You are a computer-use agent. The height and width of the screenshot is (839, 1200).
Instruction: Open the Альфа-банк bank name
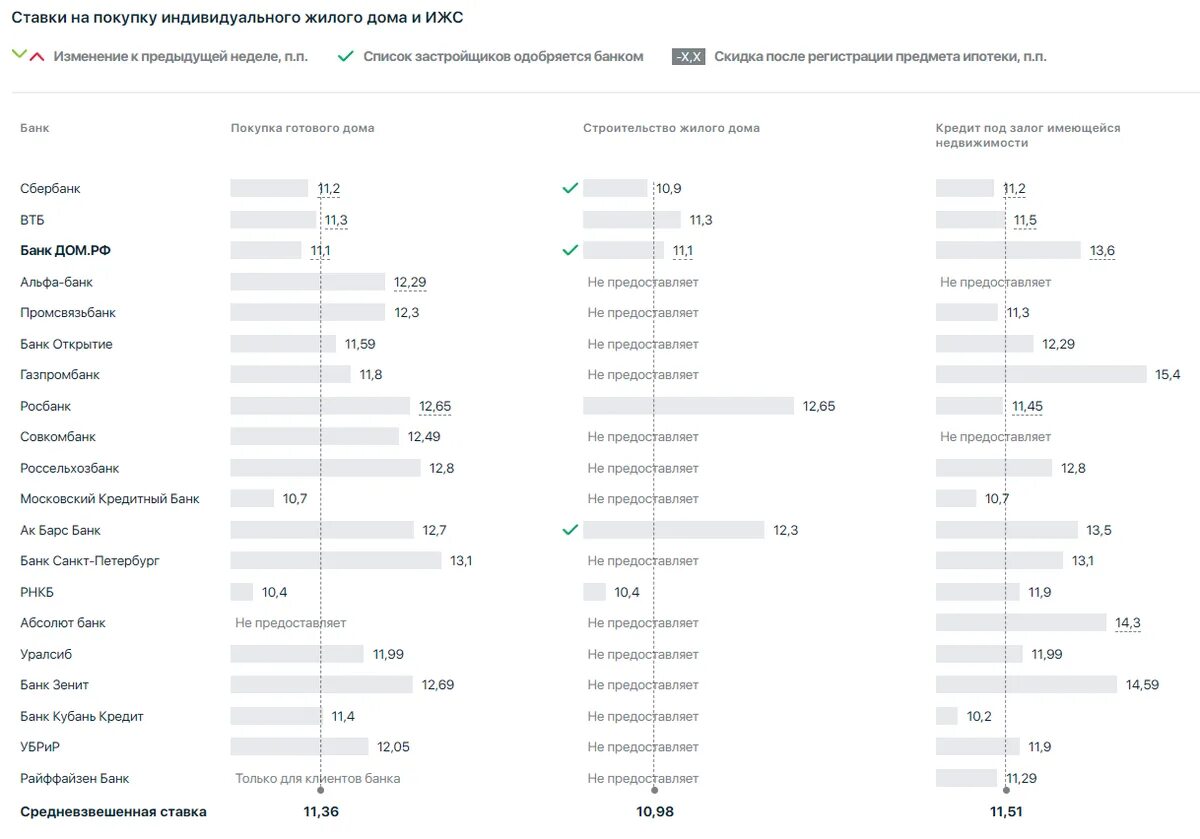(x=56, y=282)
